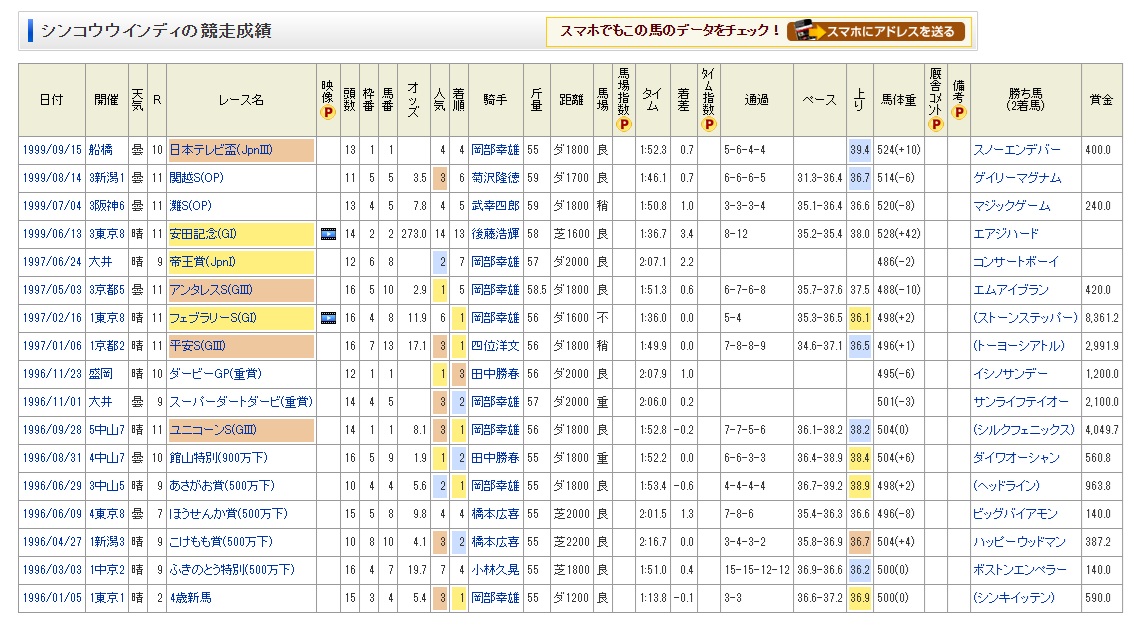The image size is (1140, 625).
Task: Click the P icon under 馬場指数 header
Action: click(624, 125)
